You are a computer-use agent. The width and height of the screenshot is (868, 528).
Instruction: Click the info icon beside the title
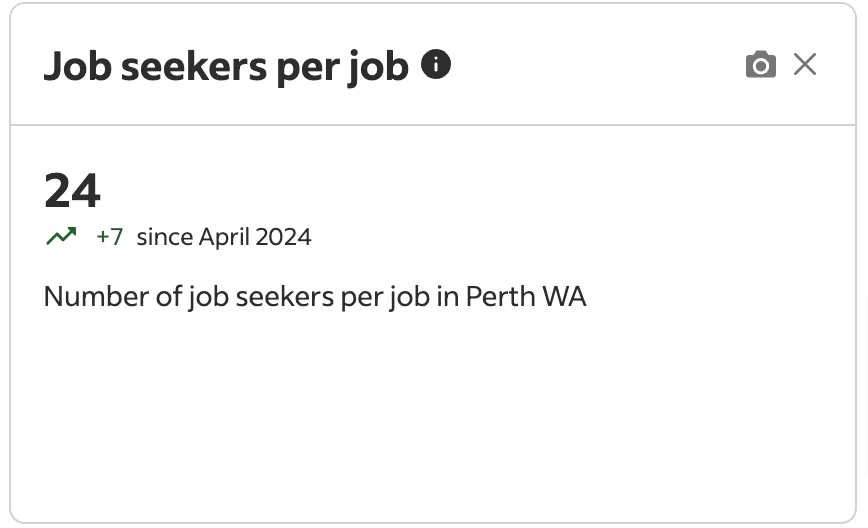click(436, 66)
